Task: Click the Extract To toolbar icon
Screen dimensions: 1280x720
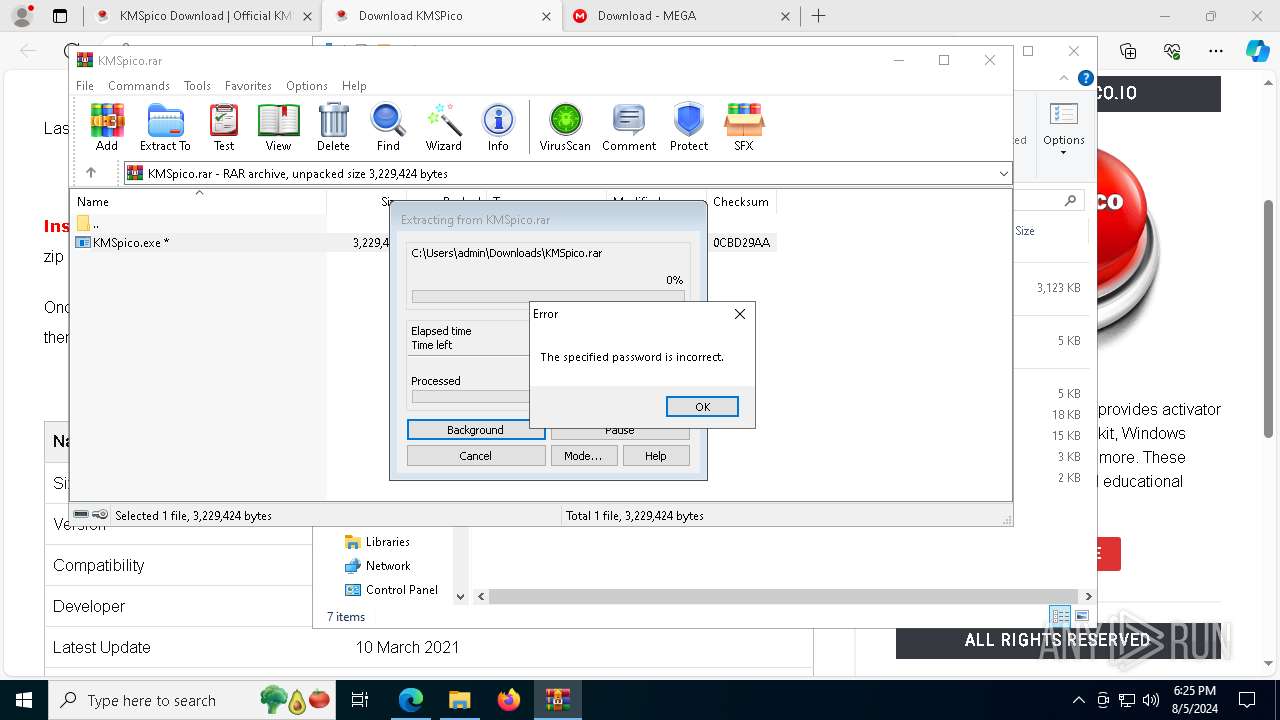Action: (x=165, y=127)
